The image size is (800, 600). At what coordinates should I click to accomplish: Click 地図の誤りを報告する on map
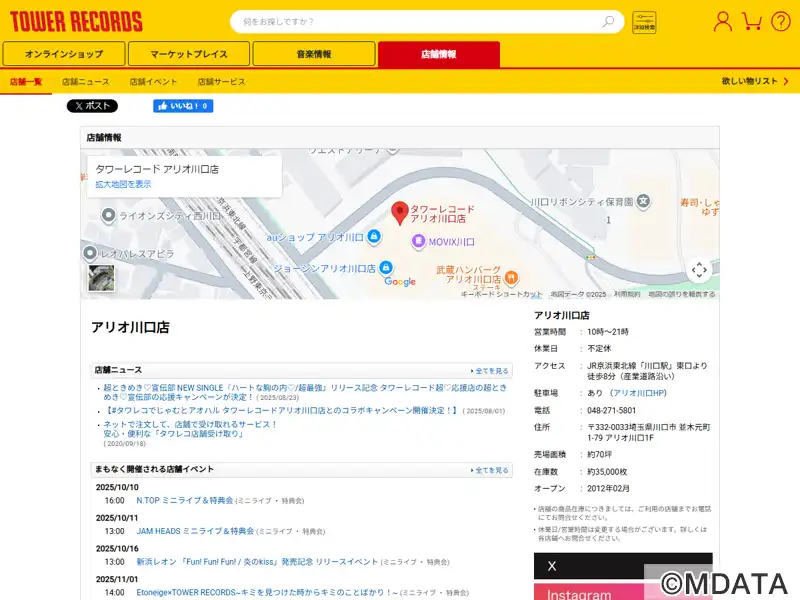click(682, 294)
